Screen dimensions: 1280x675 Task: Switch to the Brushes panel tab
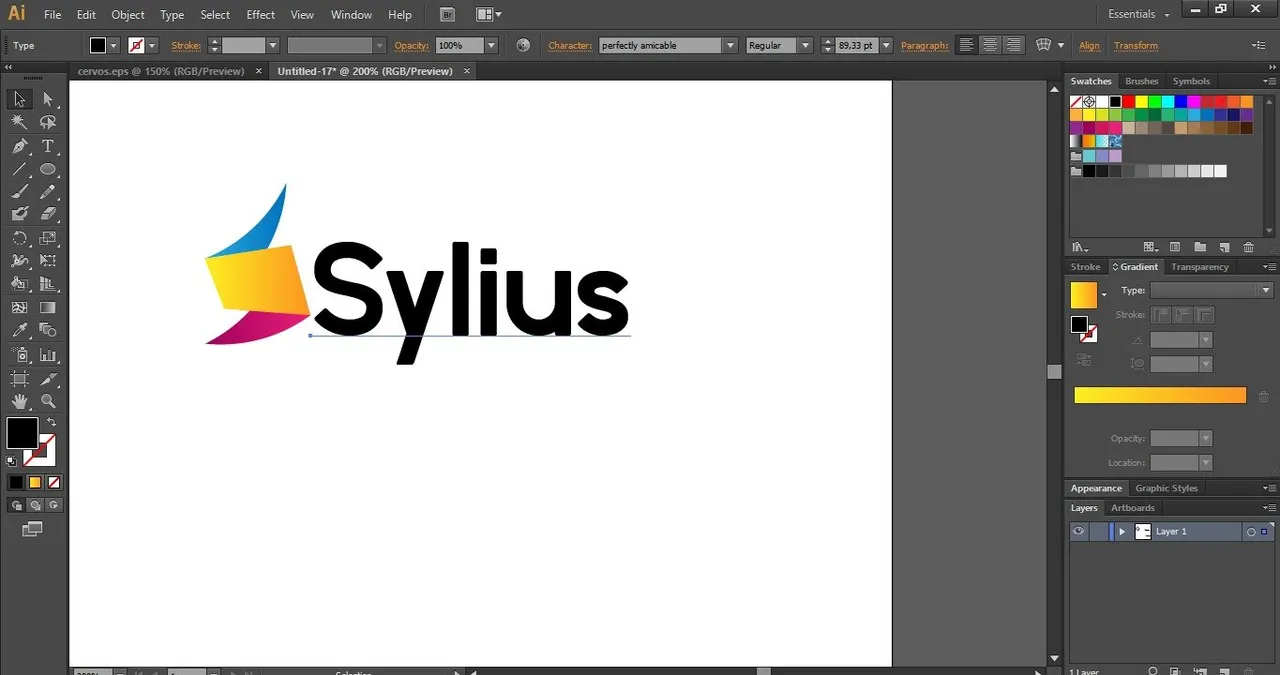tap(1141, 81)
